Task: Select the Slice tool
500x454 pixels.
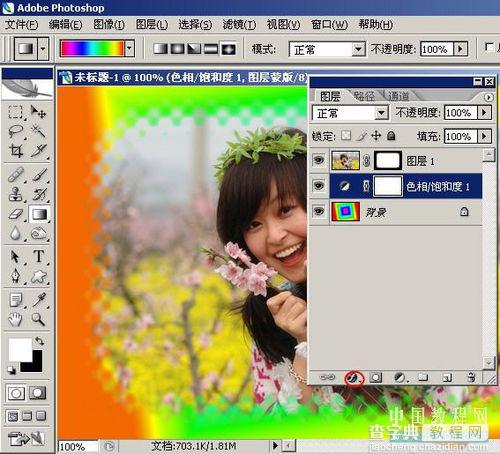Action: click(x=38, y=150)
